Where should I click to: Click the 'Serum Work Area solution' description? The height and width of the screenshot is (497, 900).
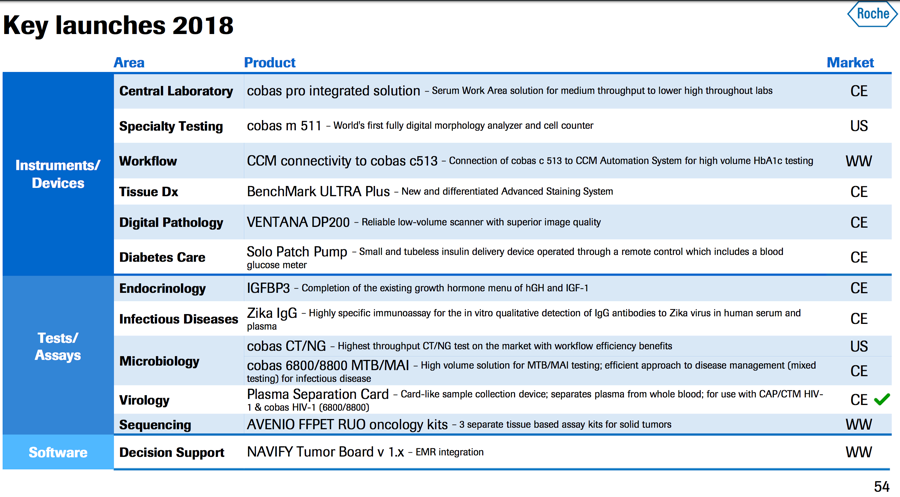pyautogui.click(x=602, y=91)
